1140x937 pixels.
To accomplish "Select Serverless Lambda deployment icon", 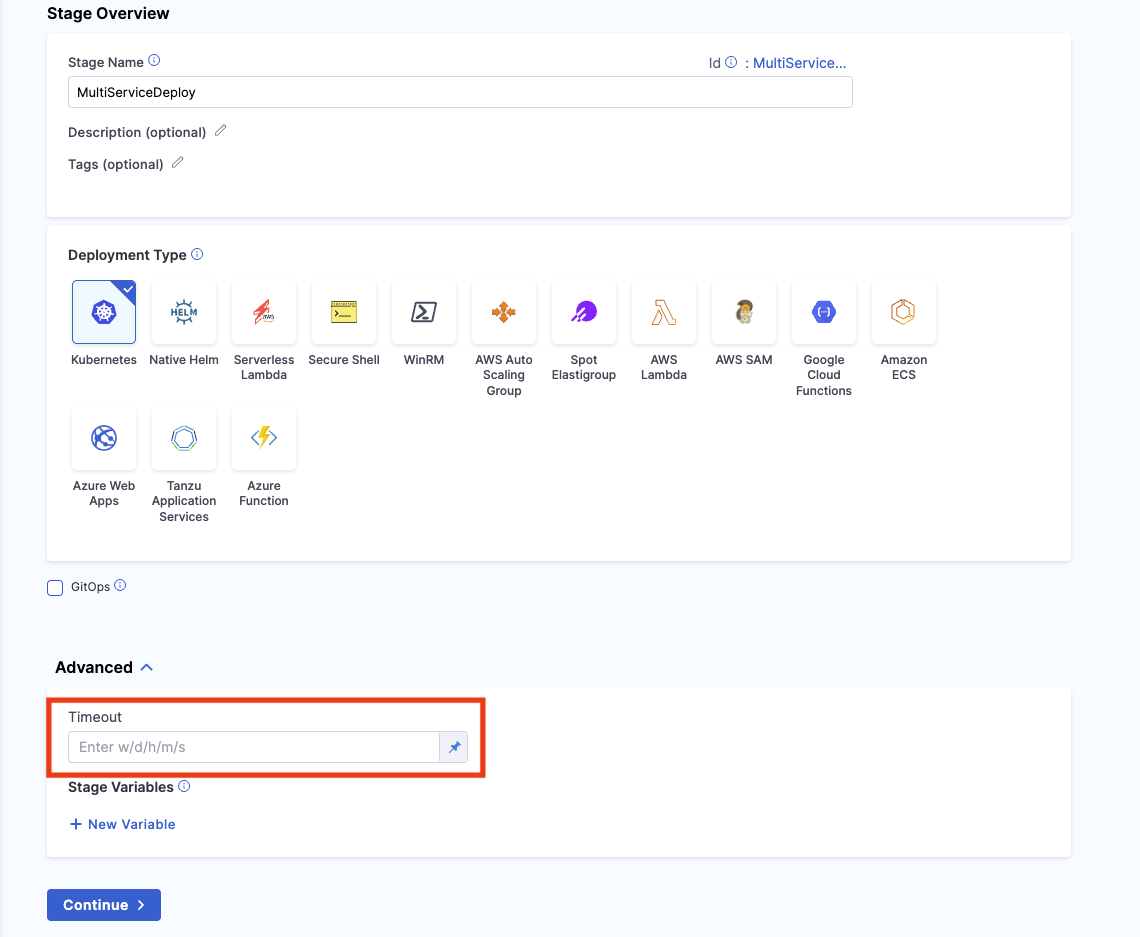I will click(264, 312).
